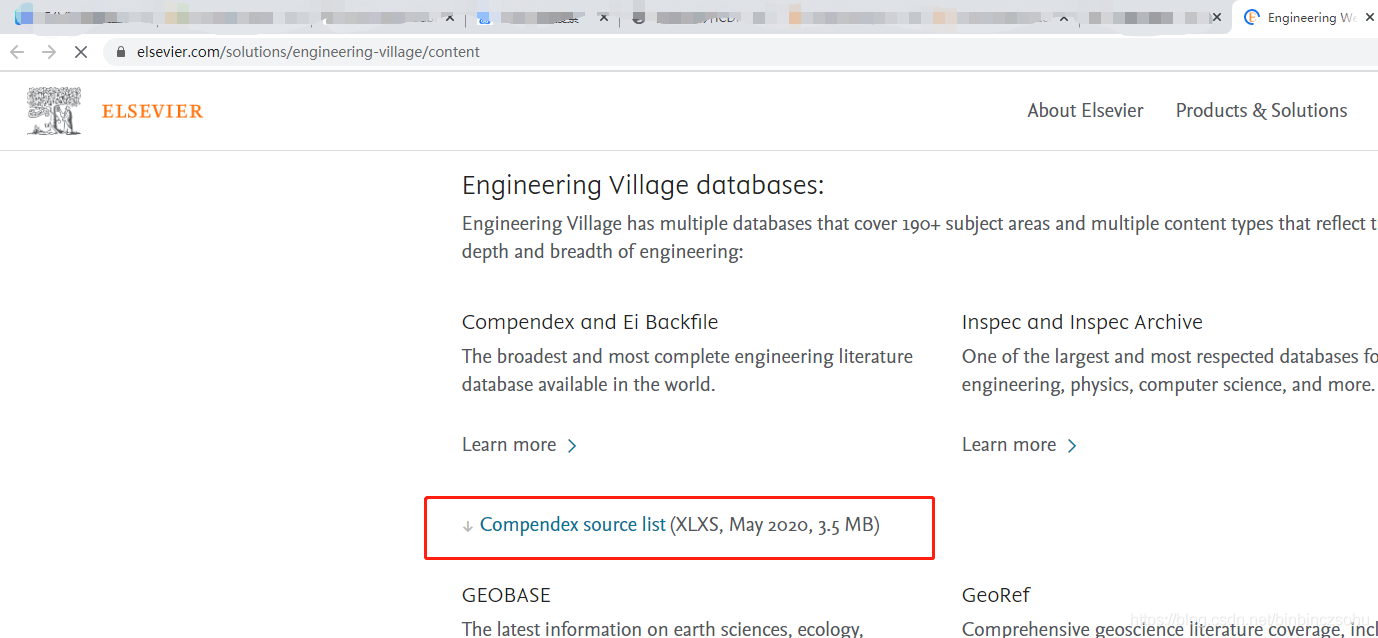This screenshot has height=638, width=1378.
Task: Click the browser forward arrow
Action: 49,52
